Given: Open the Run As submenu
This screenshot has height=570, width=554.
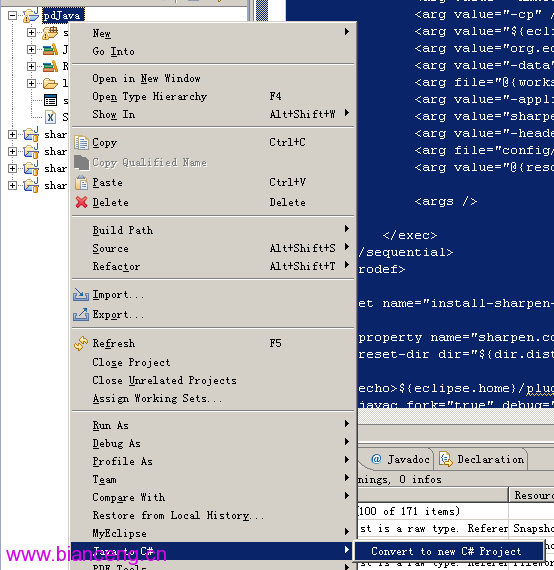Looking at the screenshot, I should pos(213,425).
